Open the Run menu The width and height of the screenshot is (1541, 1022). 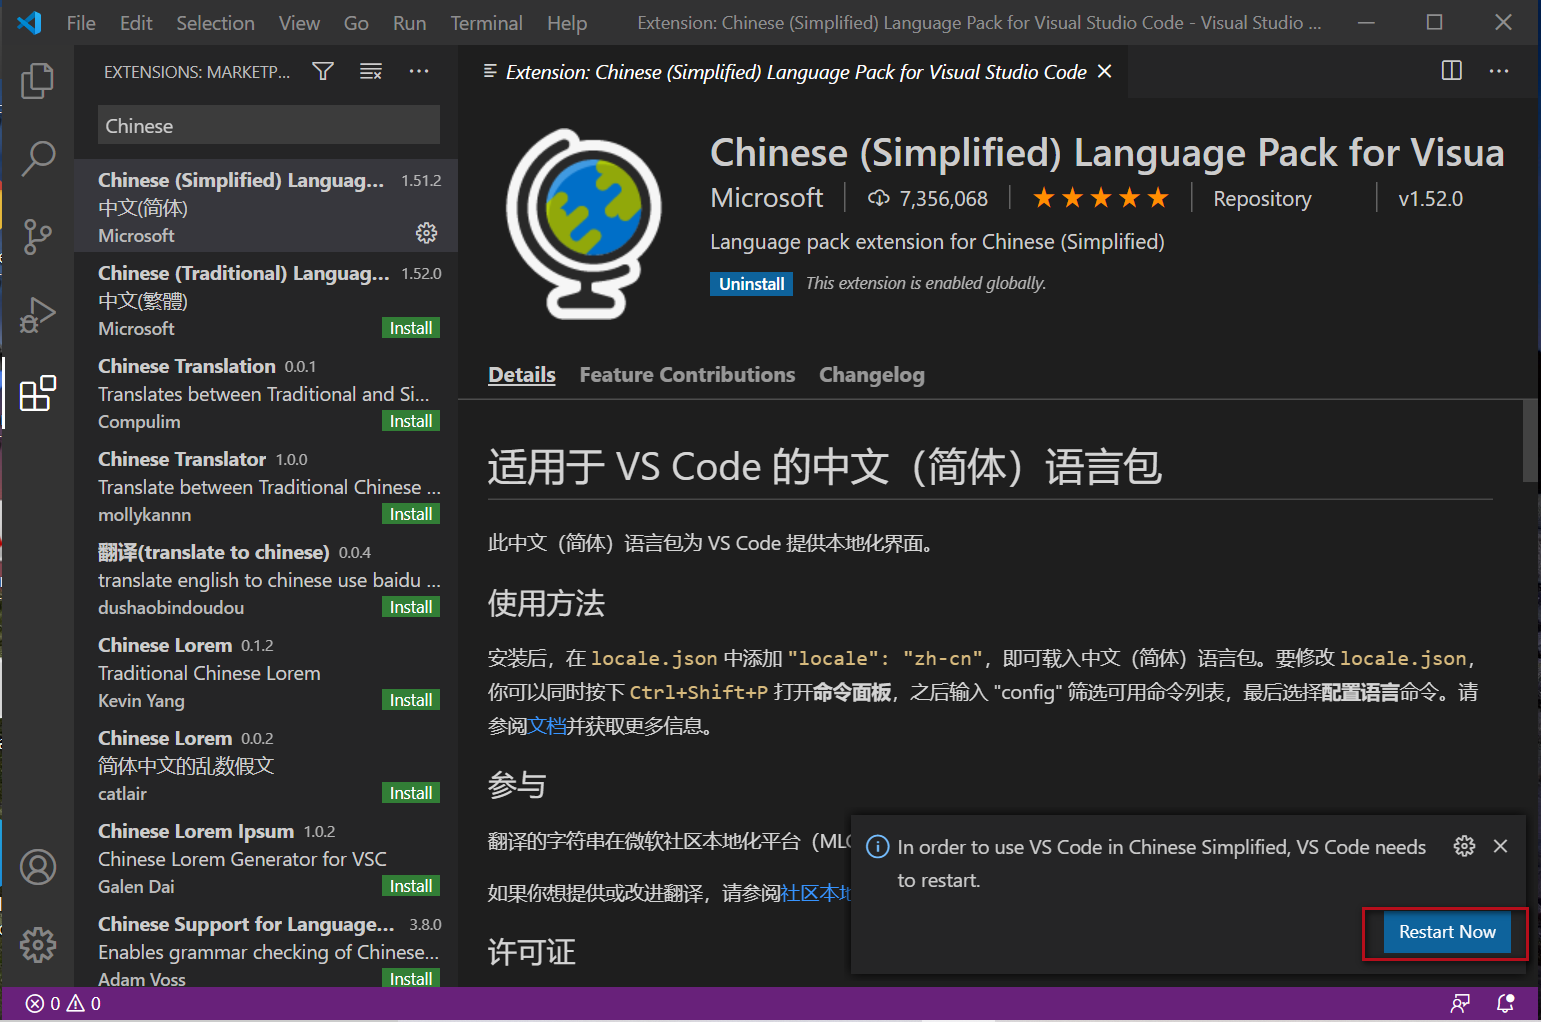pyautogui.click(x=409, y=23)
